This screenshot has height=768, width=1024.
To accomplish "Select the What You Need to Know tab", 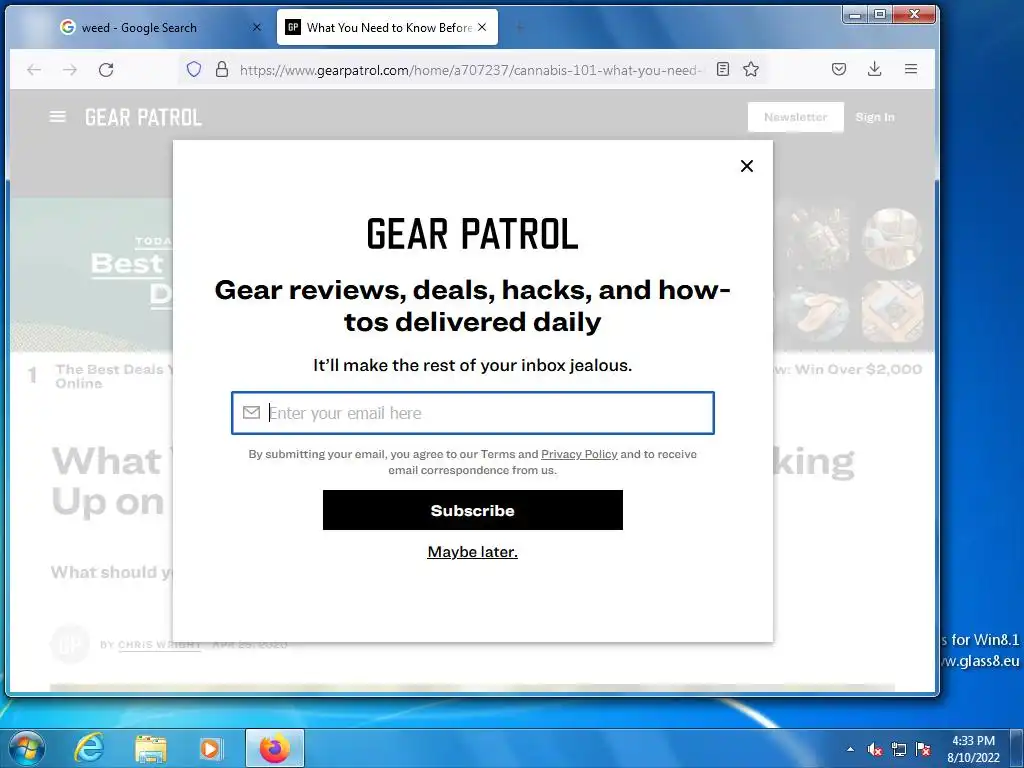I will [388, 27].
